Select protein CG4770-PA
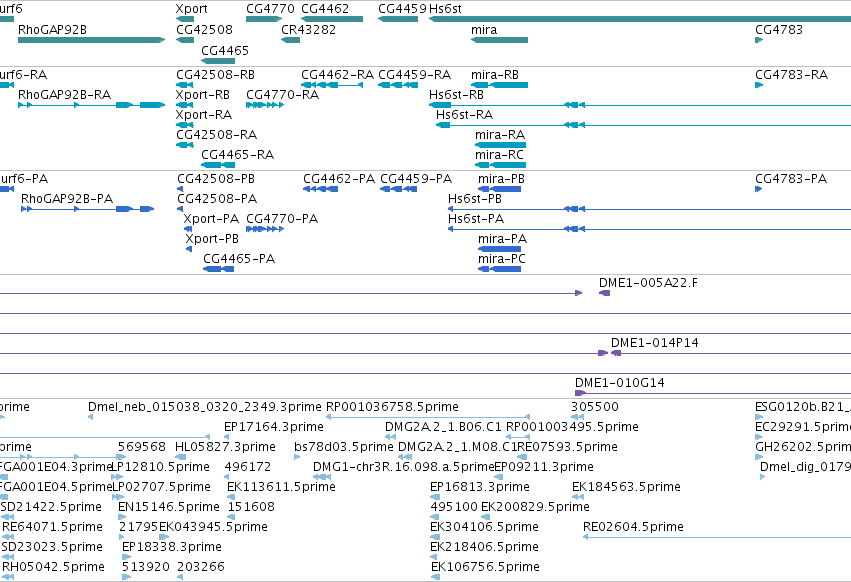Viewport: 851px width, 582px height. tap(265, 229)
